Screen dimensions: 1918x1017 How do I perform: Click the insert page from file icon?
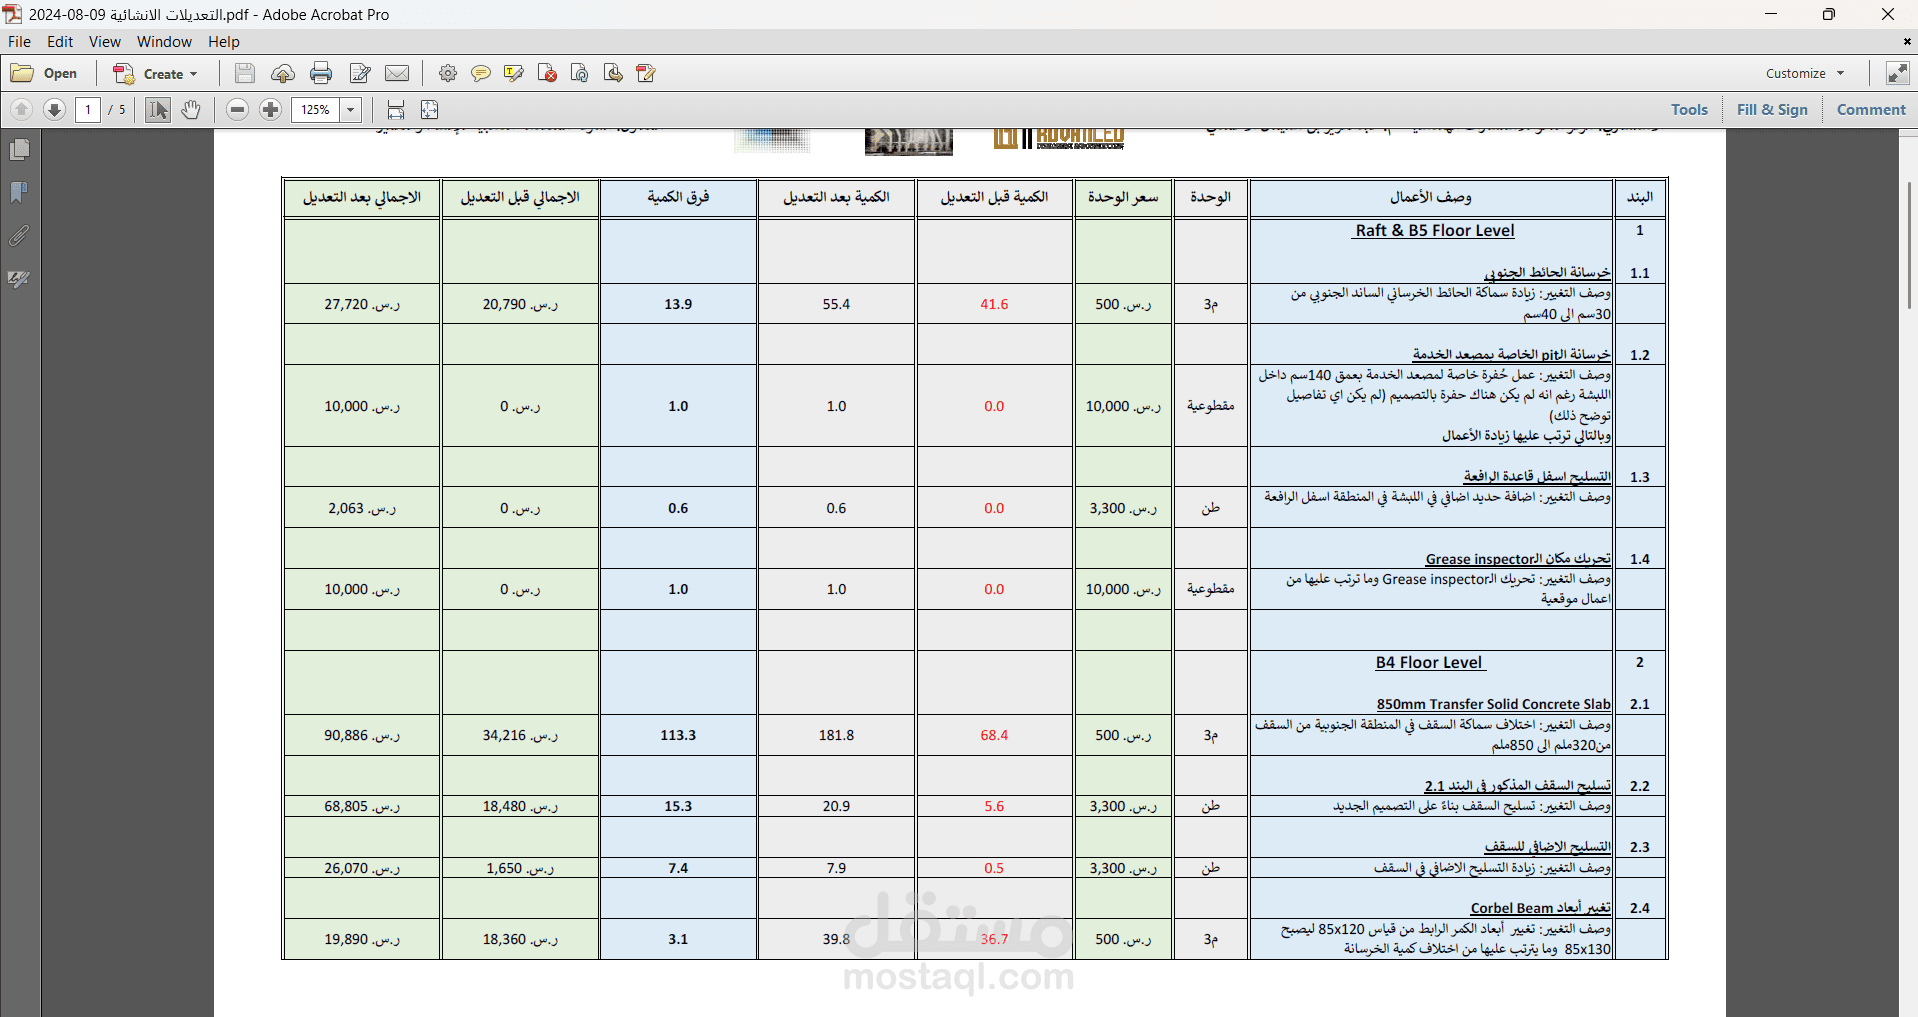coord(613,73)
